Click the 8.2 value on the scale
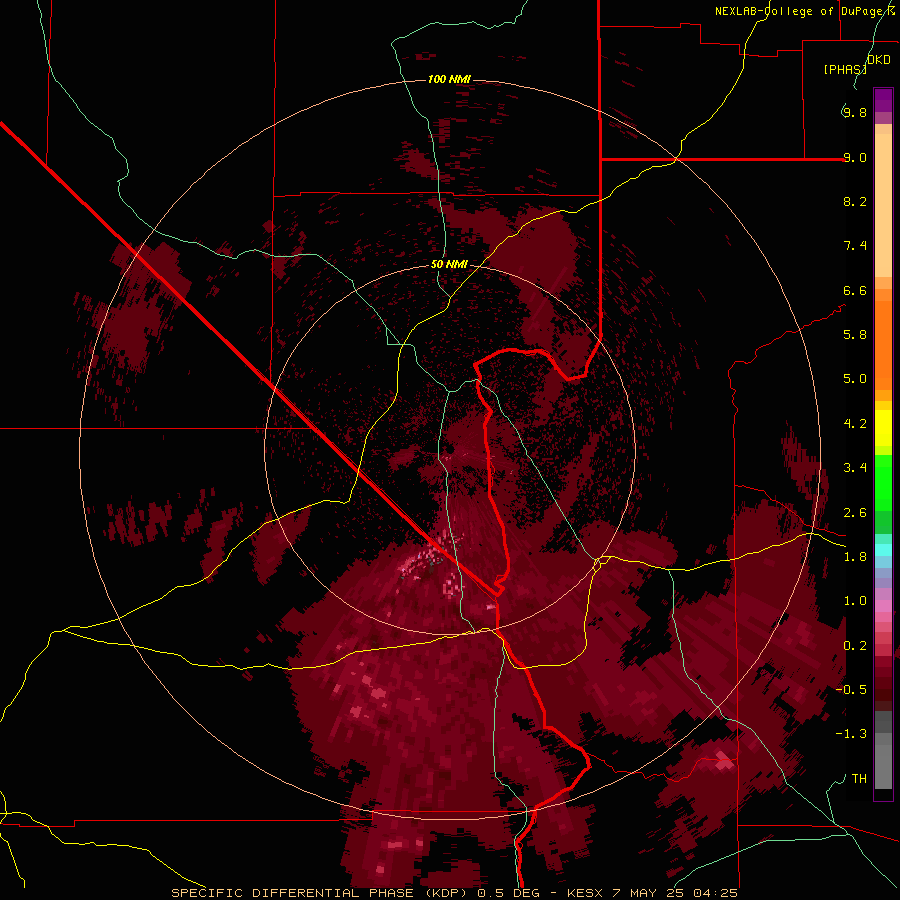The image size is (900, 900). click(x=855, y=201)
